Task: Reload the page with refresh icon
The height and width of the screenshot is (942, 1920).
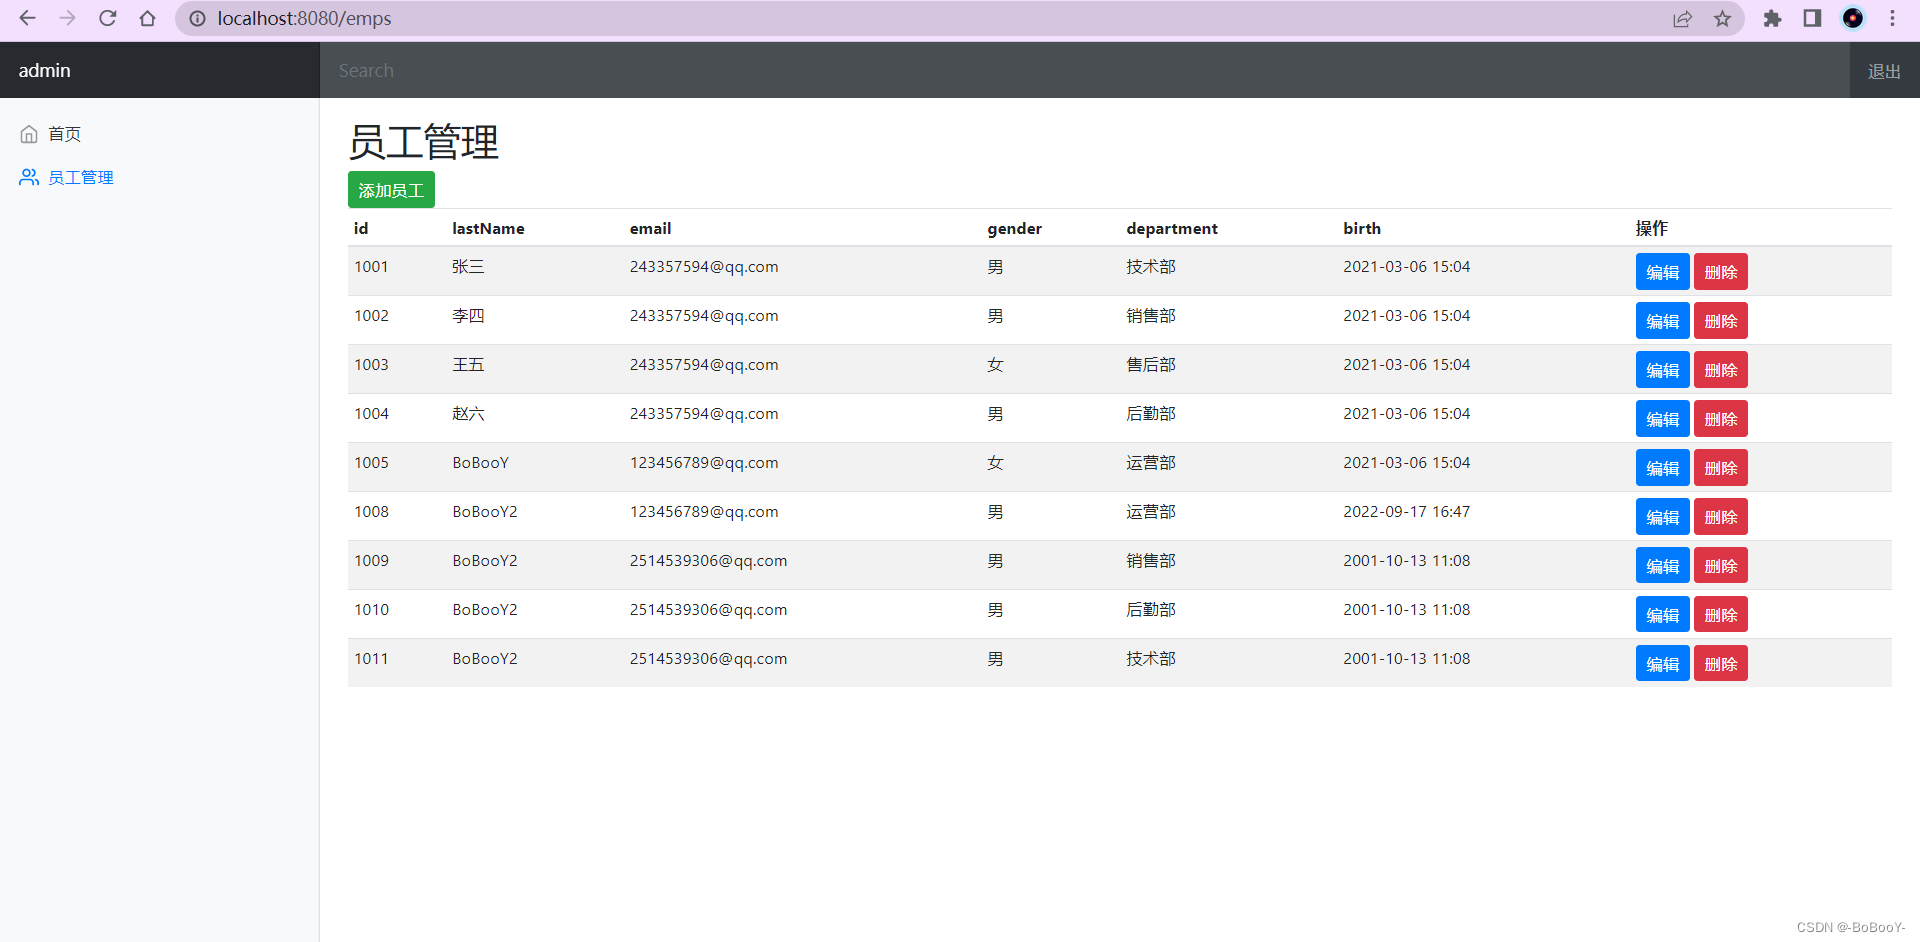Action: click(108, 18)
